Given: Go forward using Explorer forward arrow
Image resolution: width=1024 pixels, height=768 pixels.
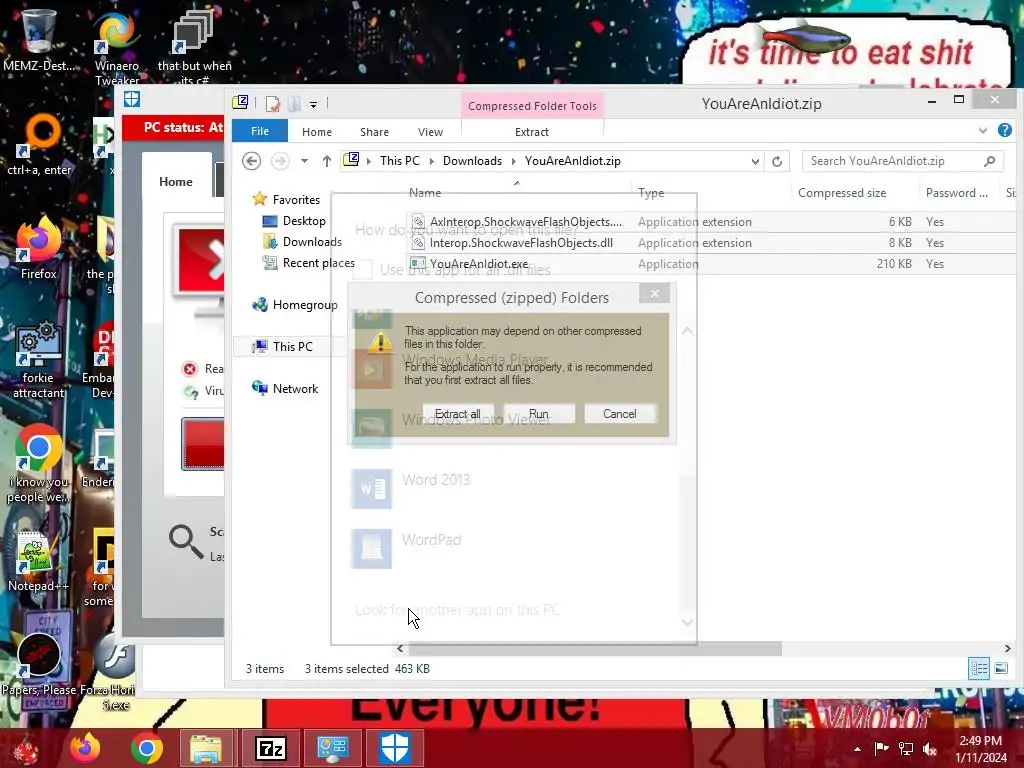Looking at the screenshot, I should [280, 161].
